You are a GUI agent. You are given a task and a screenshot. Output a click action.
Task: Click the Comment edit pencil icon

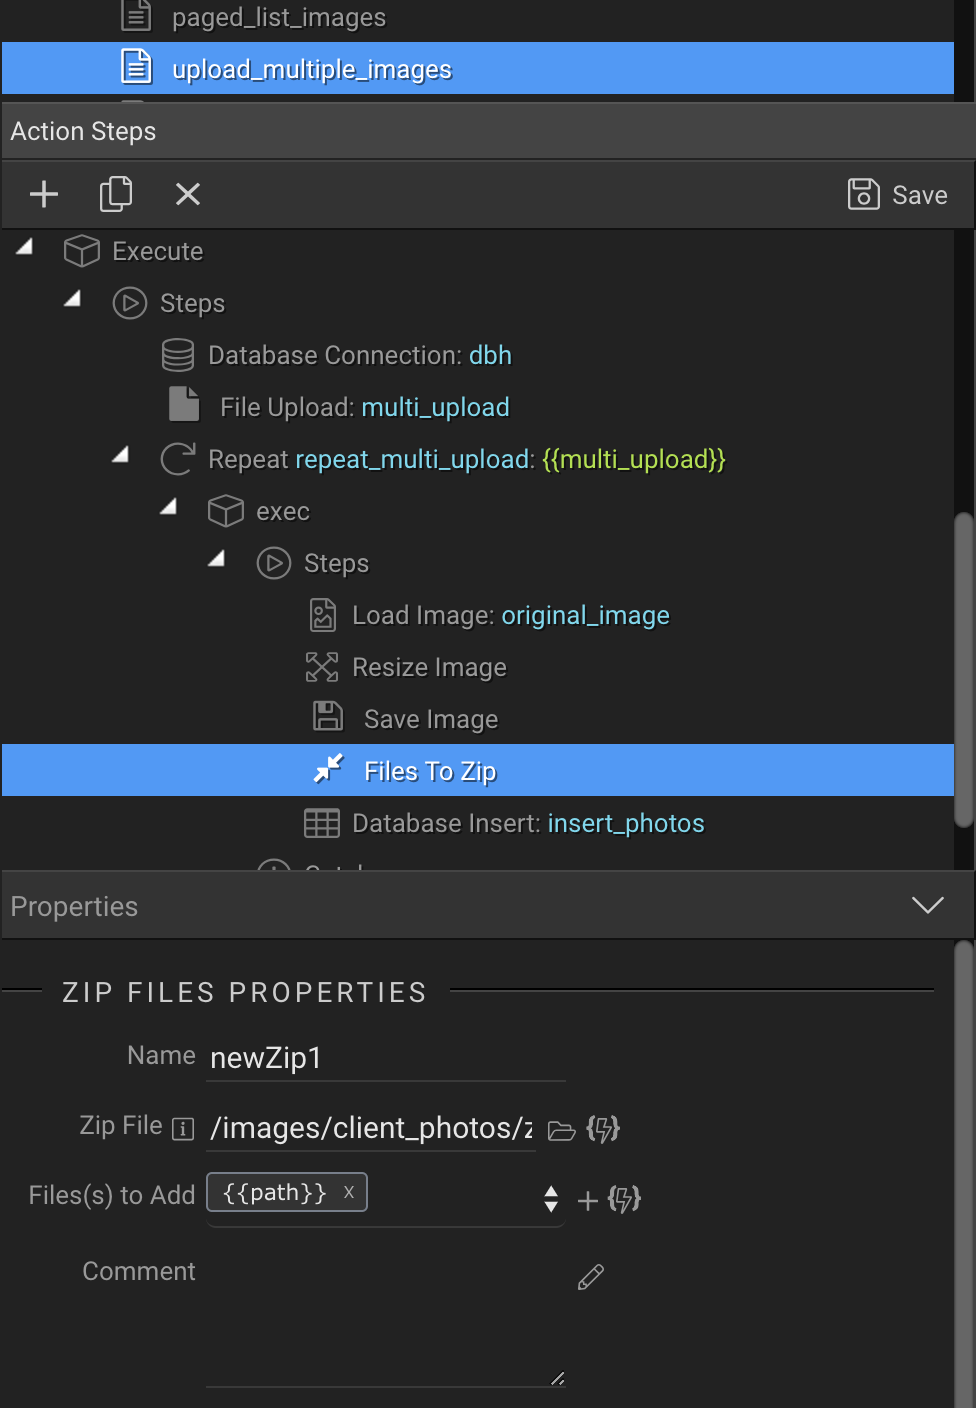(x=591, y=1277)
